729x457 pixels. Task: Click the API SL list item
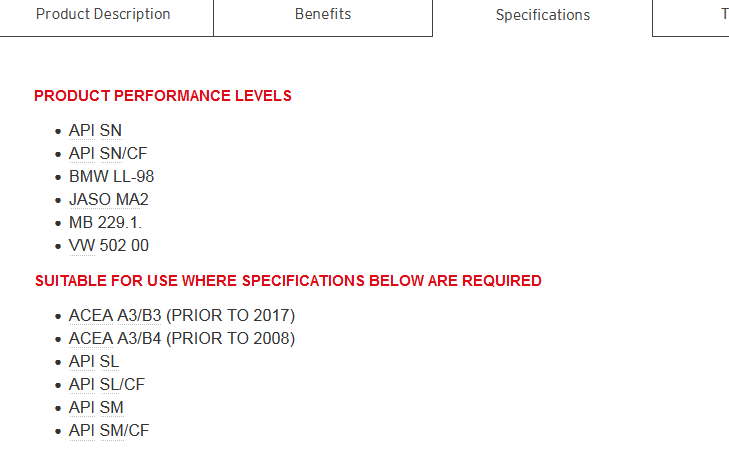[x=94, y=361]
